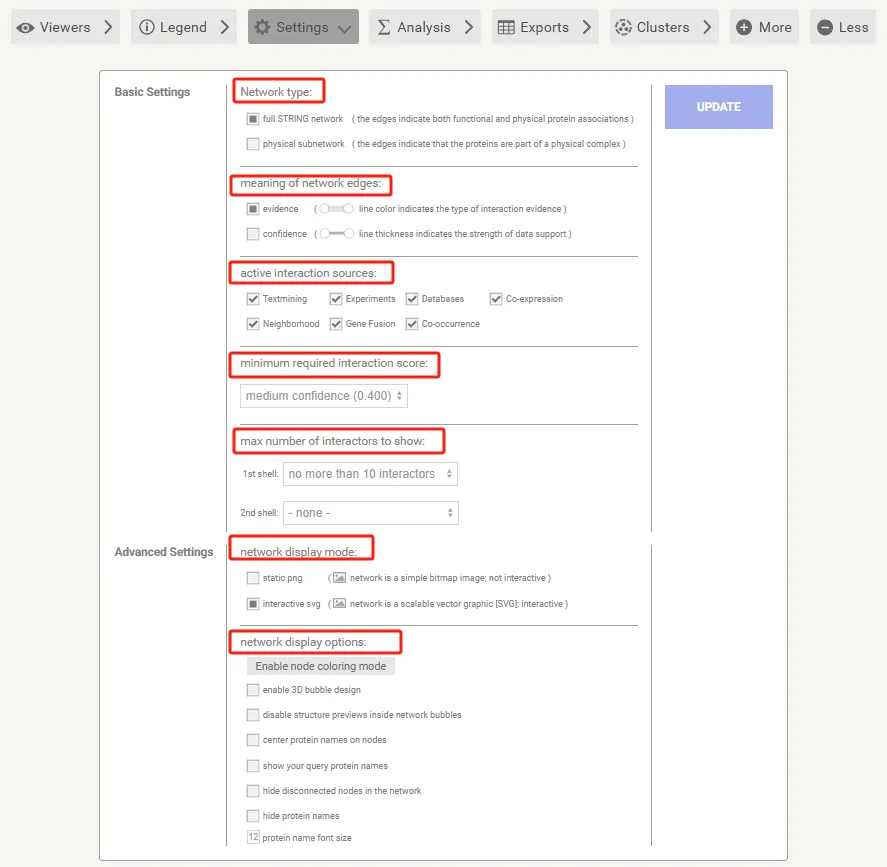Click the minus icon on Less button
This screenshot has width=887, height=867.
824,28
